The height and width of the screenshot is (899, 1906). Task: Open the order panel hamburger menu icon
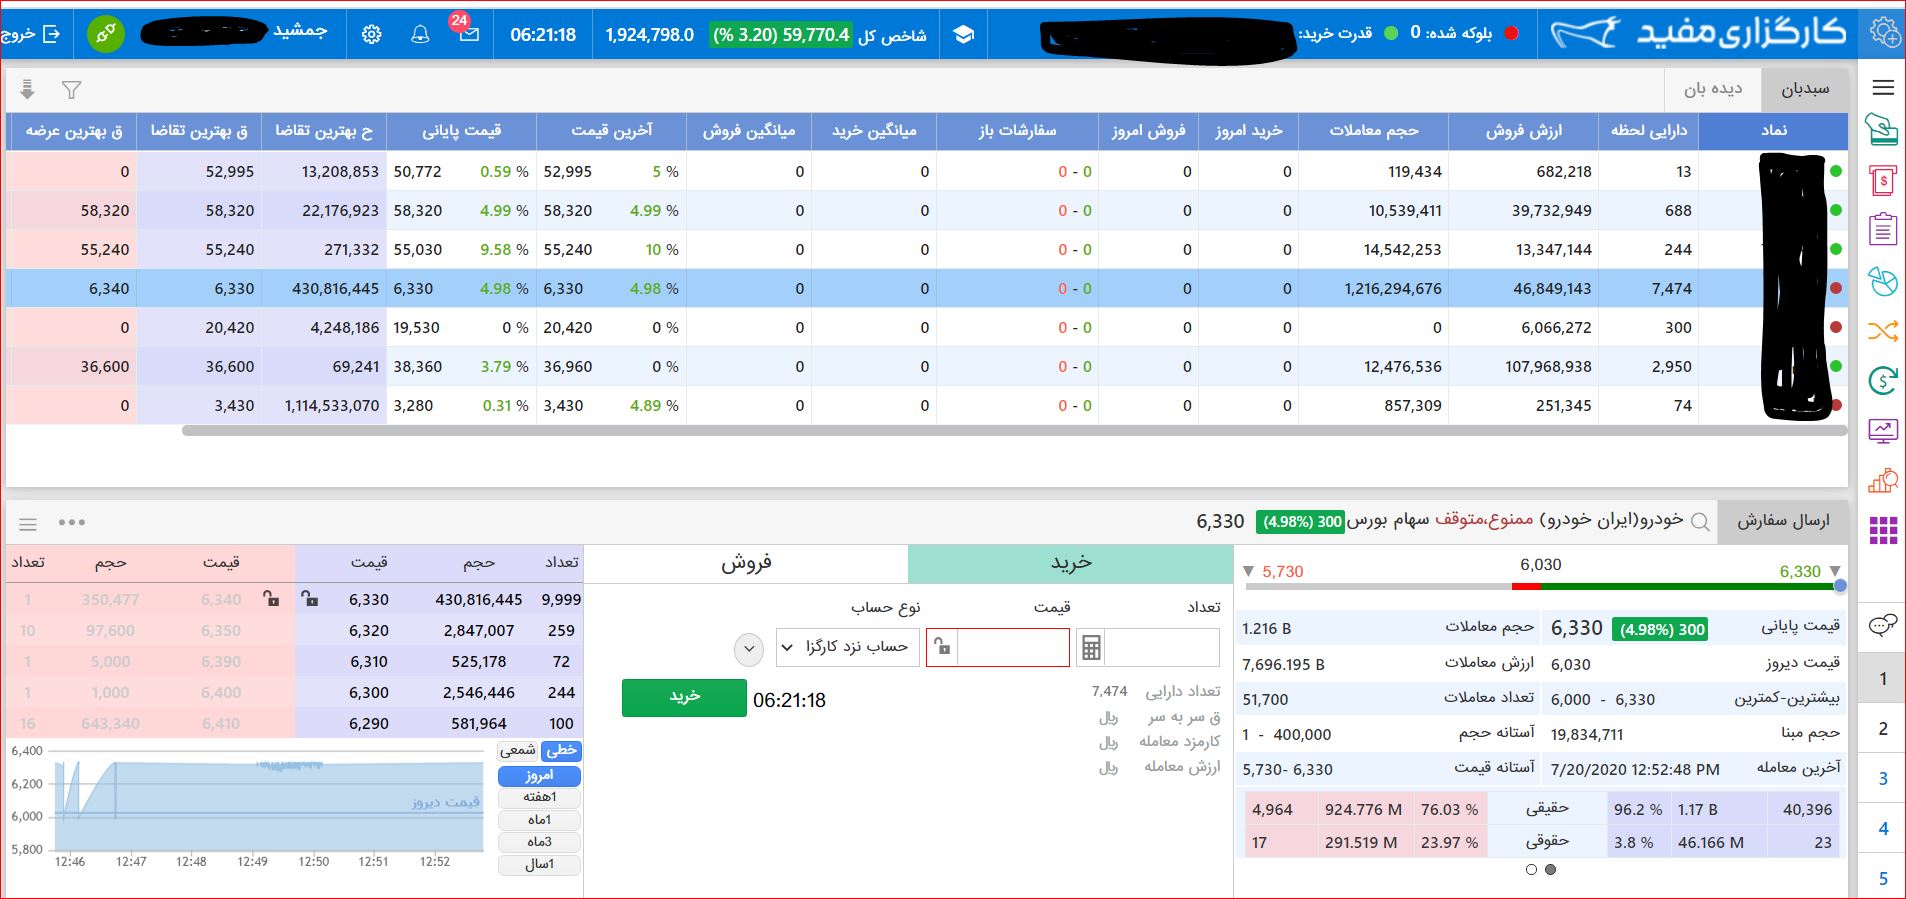click(x=28, y=523)
